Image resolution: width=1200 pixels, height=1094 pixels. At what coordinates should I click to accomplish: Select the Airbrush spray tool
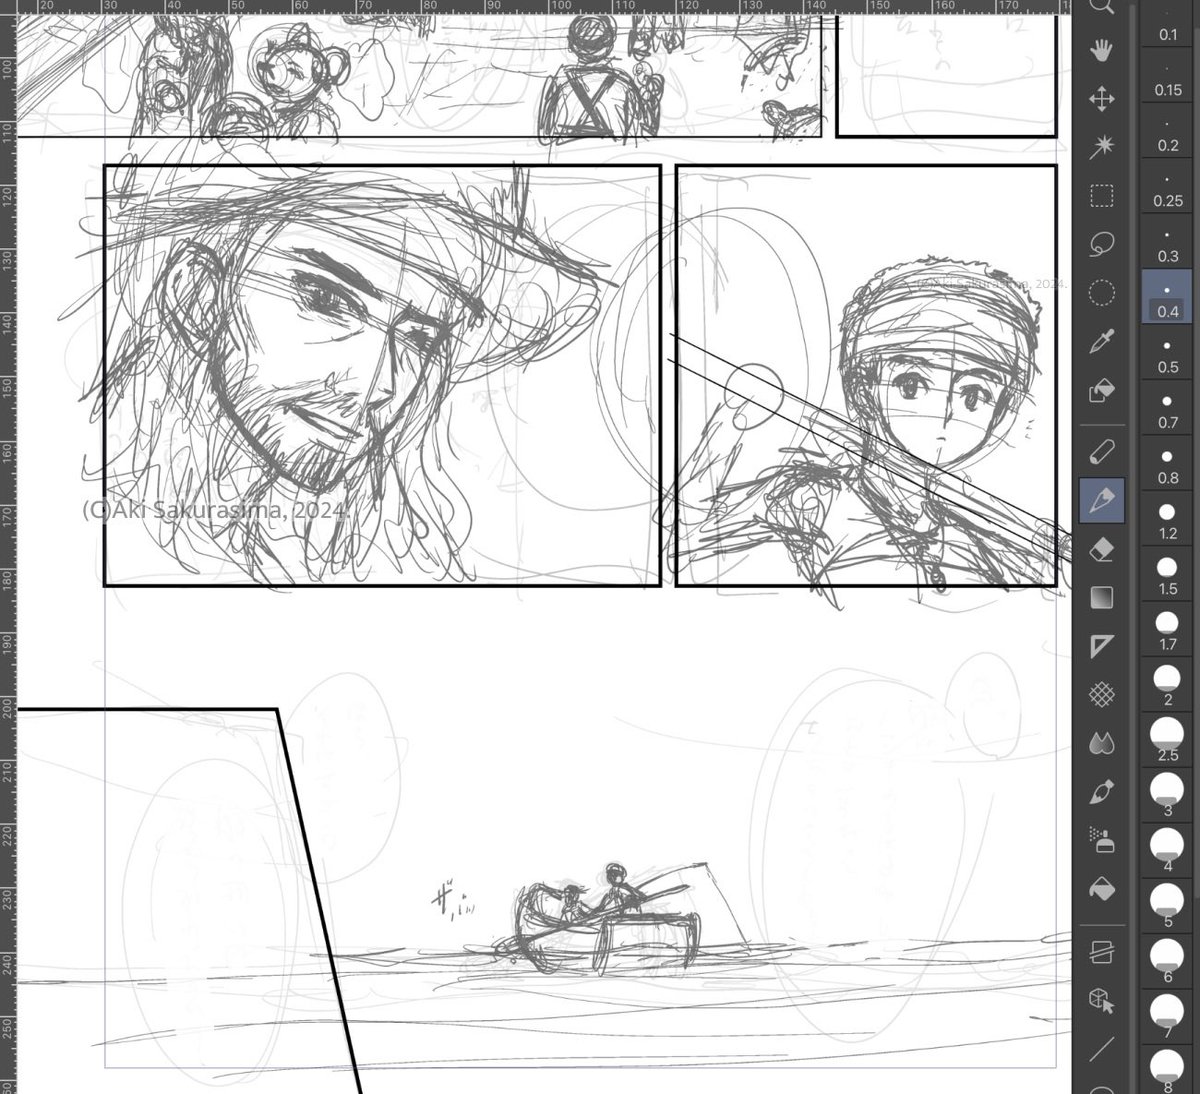(1101, 841)
